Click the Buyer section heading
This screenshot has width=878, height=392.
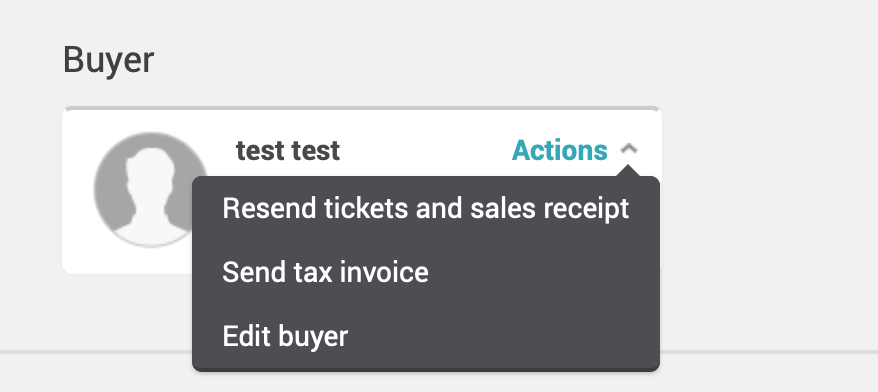click(x=108, y=60)
